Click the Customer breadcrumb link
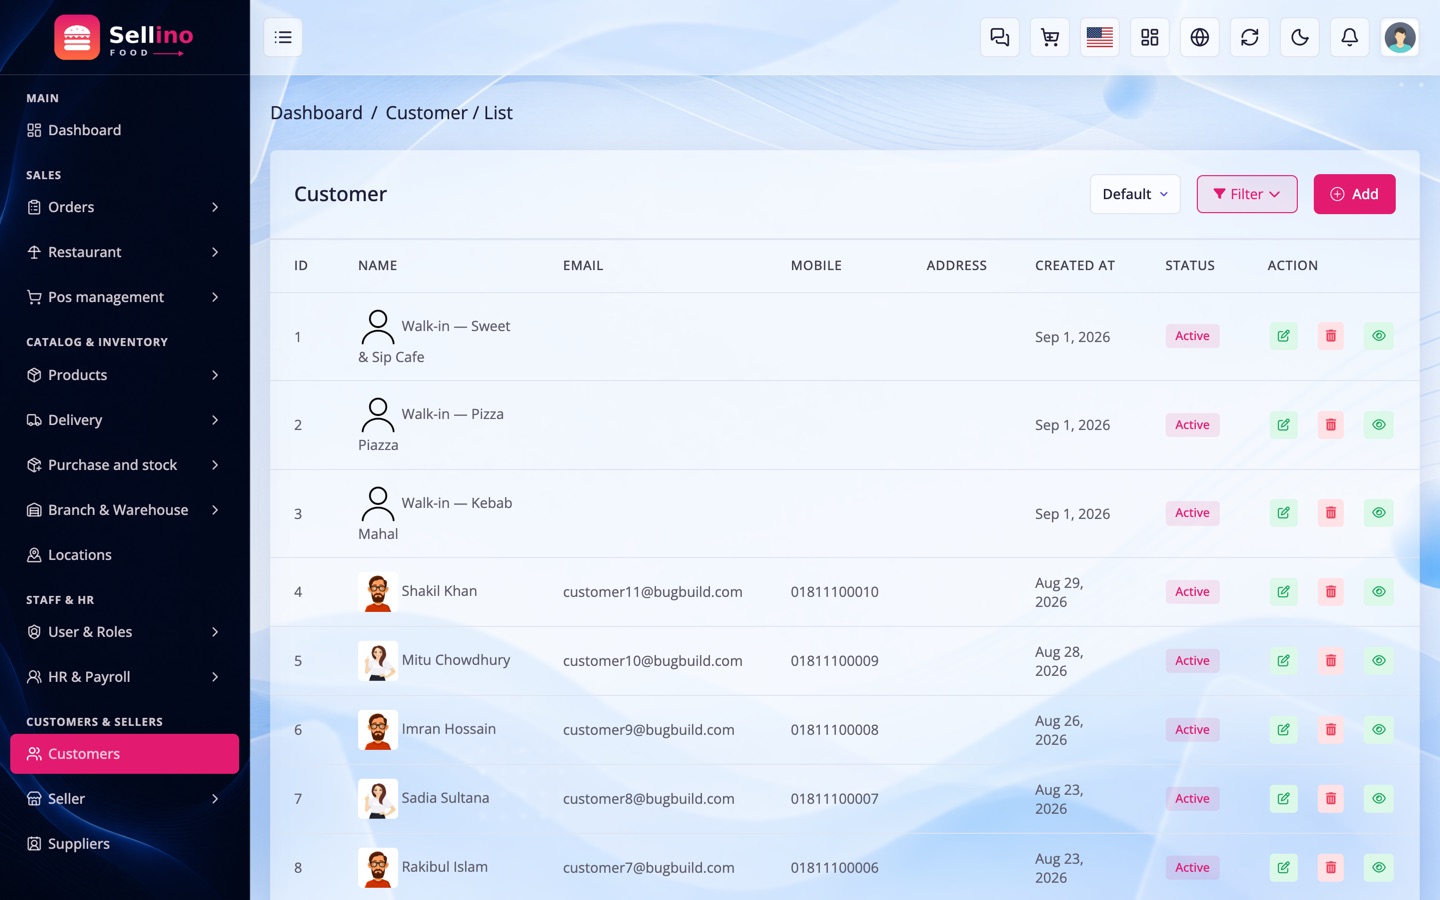 click(426, 113)
